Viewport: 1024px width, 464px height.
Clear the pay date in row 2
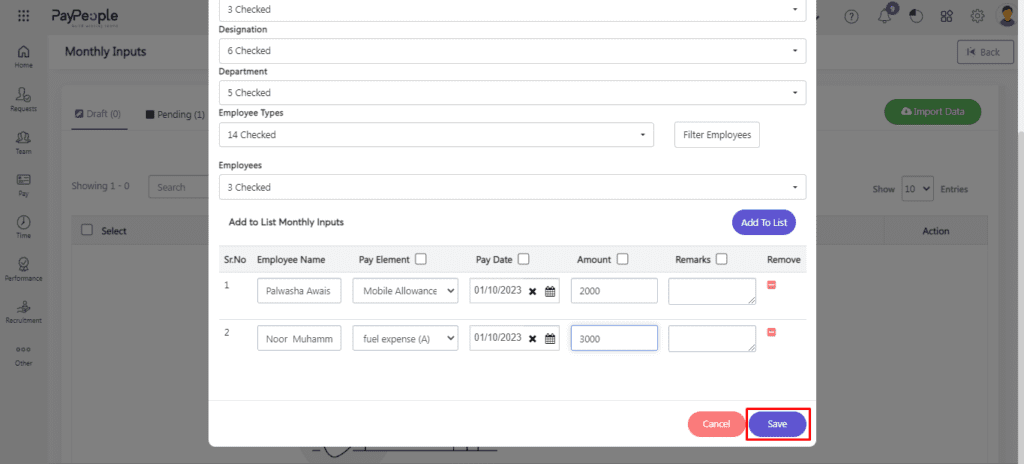click(533, 339)
